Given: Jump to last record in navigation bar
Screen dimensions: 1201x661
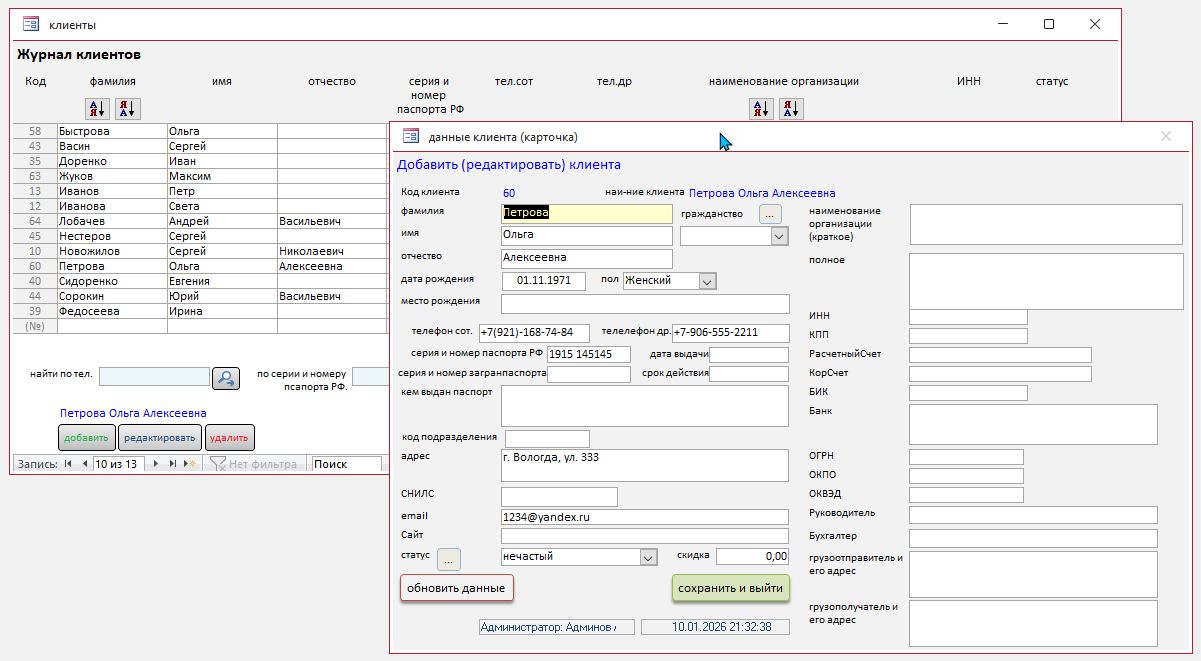Looking at the screenshot, I should click(x=172, y=464).
